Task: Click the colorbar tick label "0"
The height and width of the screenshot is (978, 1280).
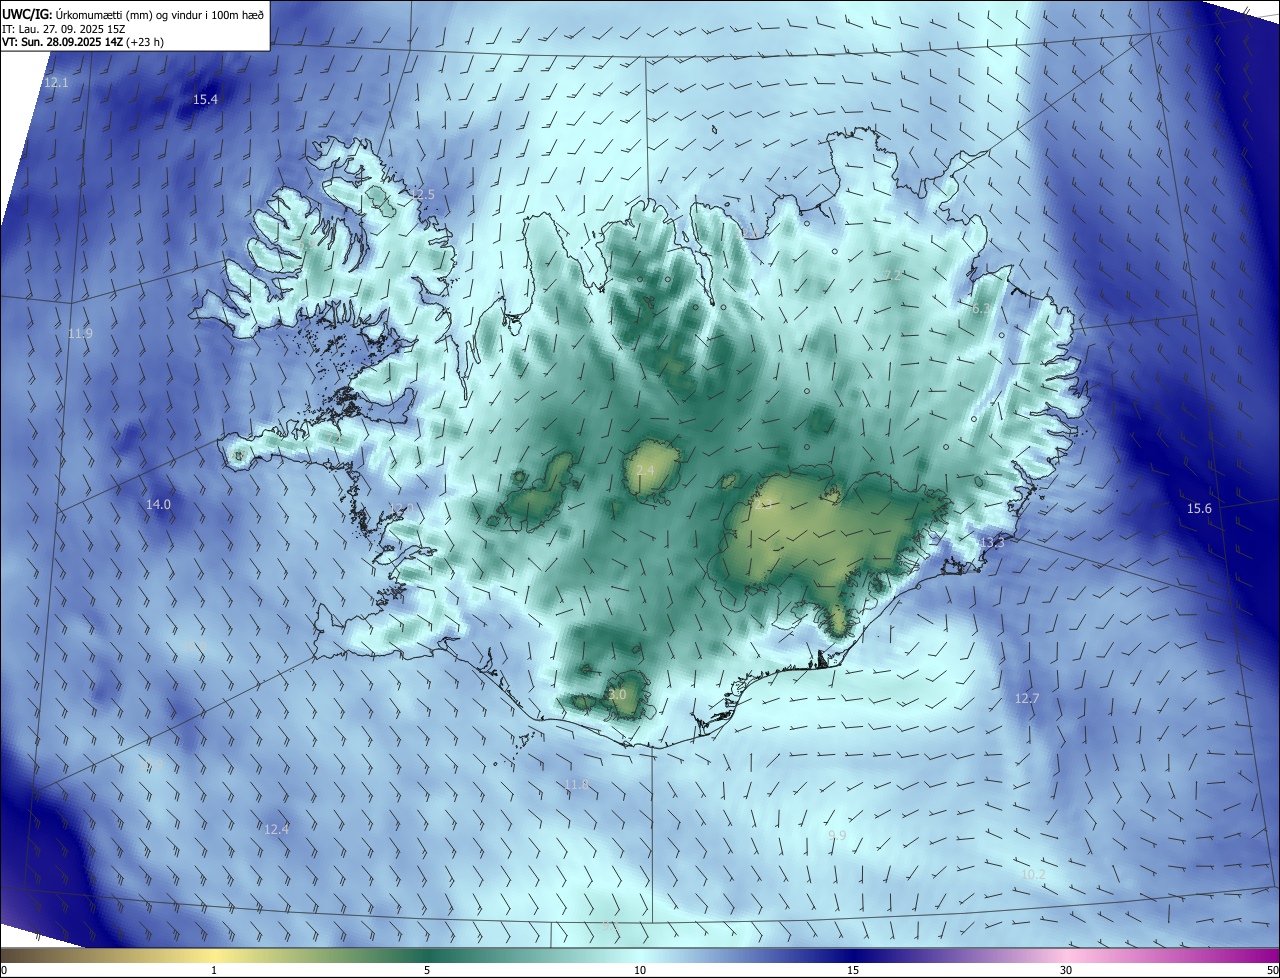Action: tap(4, 970)
